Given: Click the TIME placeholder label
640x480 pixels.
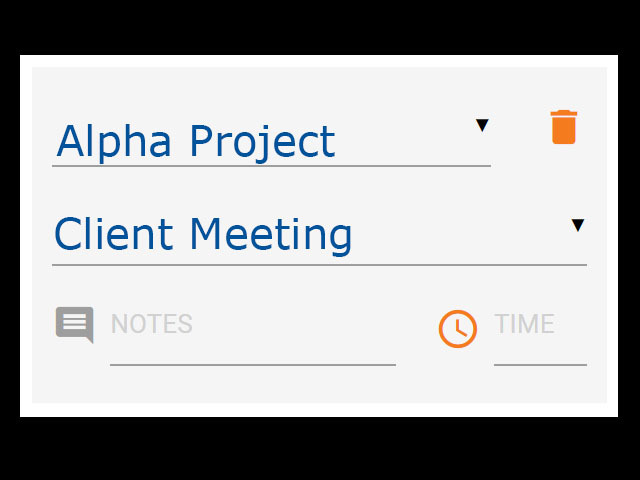Looking at the screenshot, I should pos(524,324).
